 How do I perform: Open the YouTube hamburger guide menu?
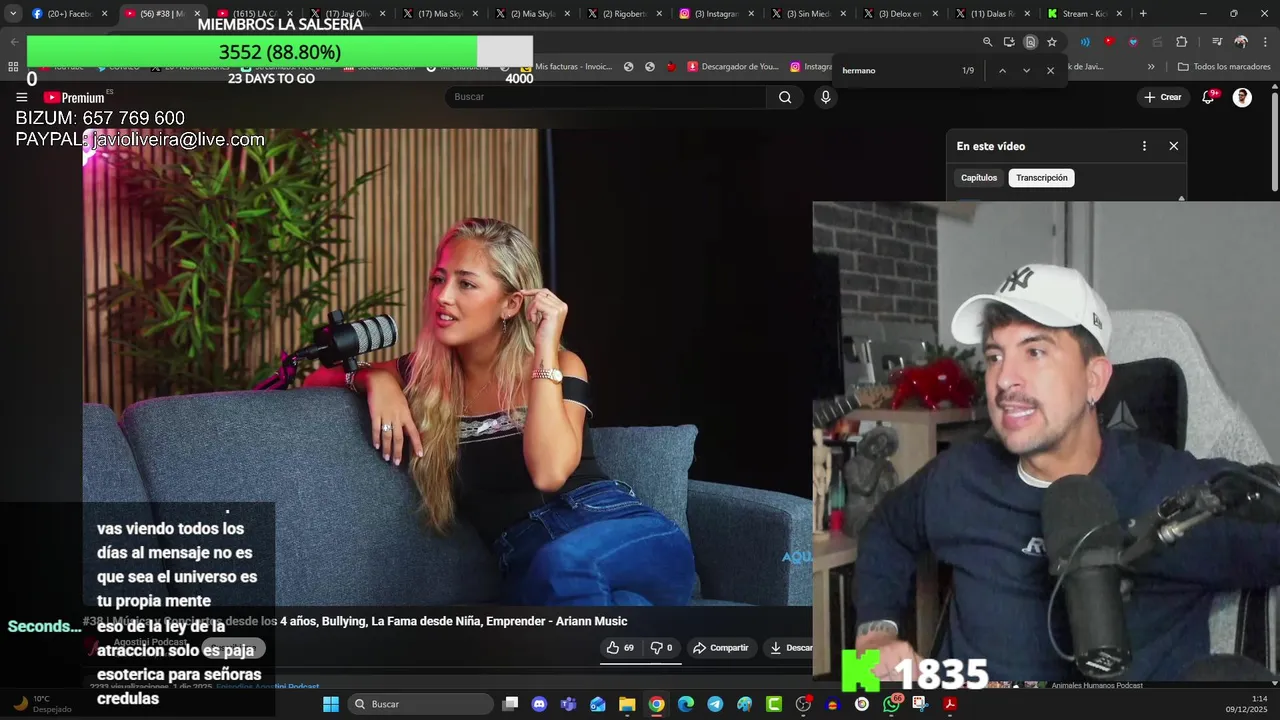[x=21, y=97]
